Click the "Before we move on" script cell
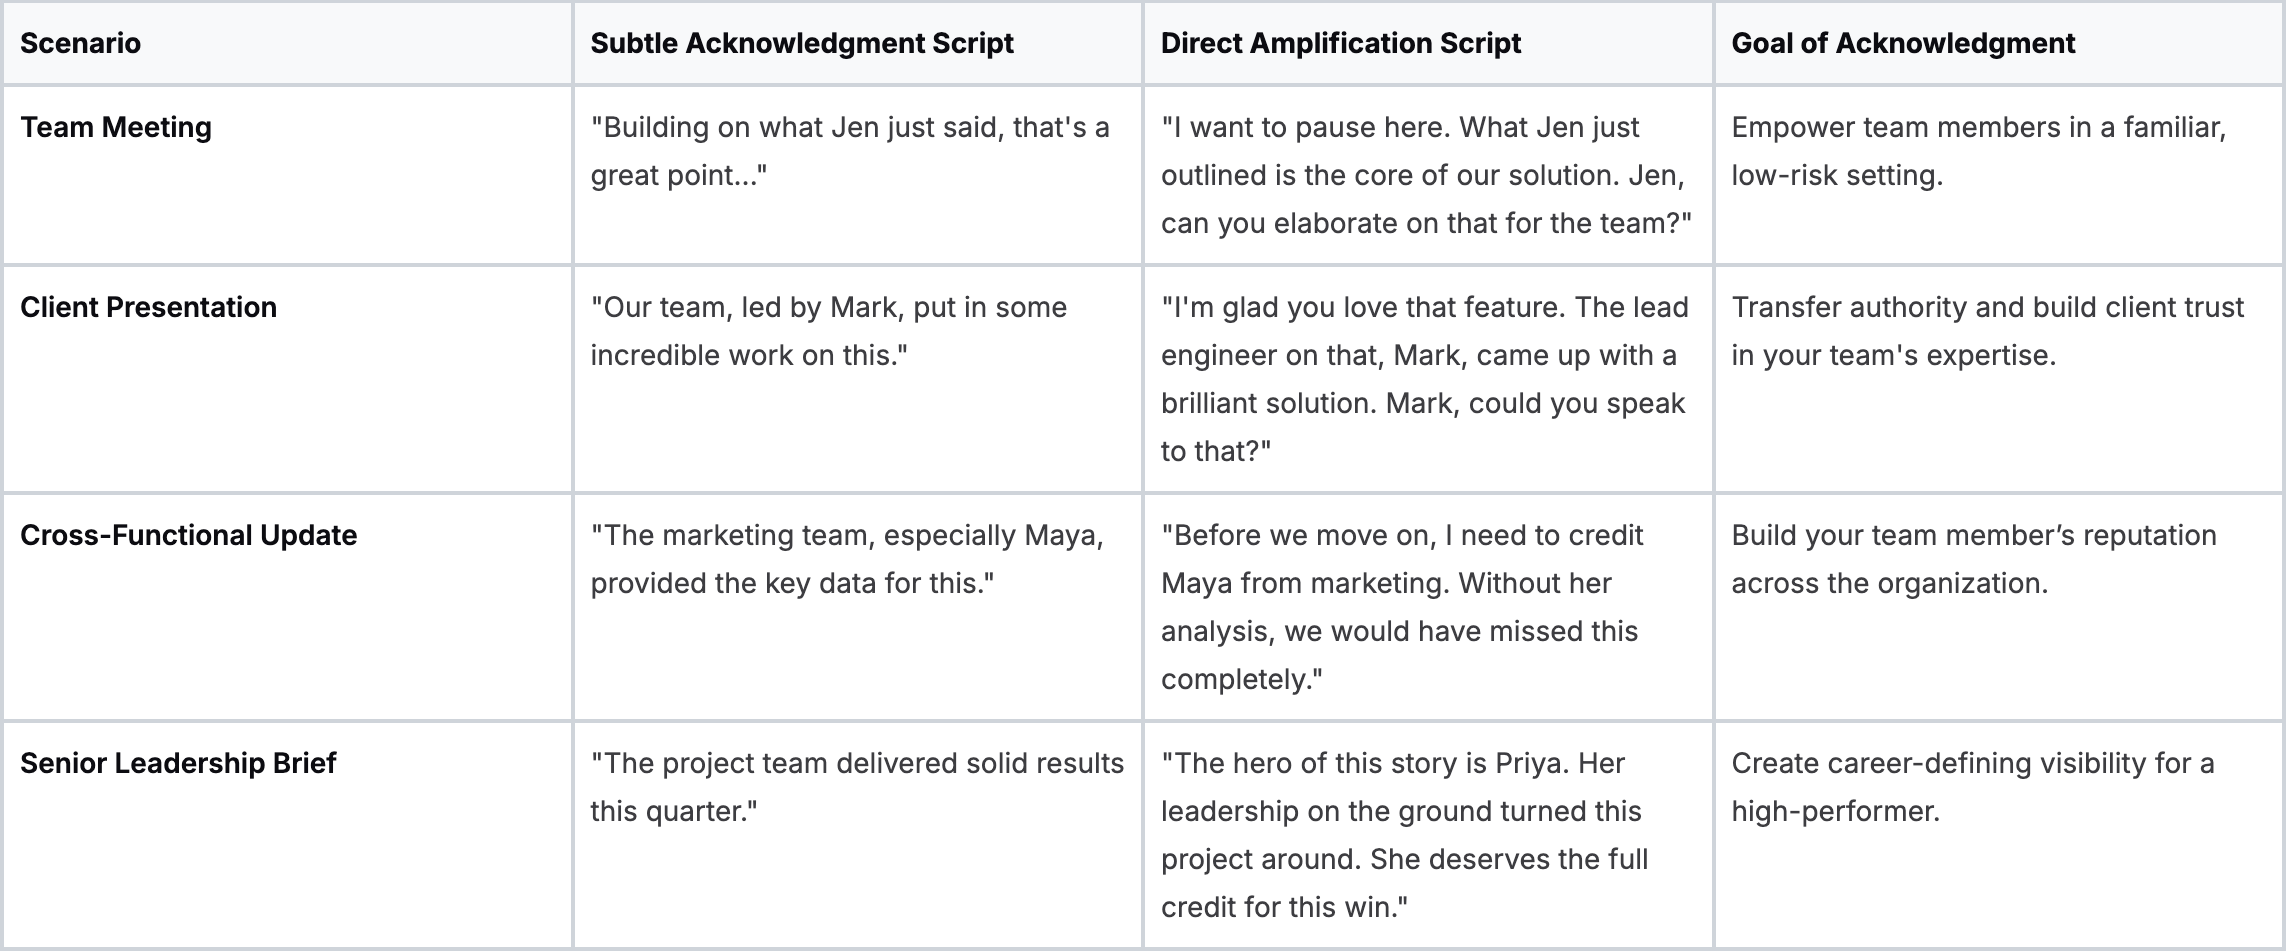2290x952 pixels. (x=1401, y=607)
